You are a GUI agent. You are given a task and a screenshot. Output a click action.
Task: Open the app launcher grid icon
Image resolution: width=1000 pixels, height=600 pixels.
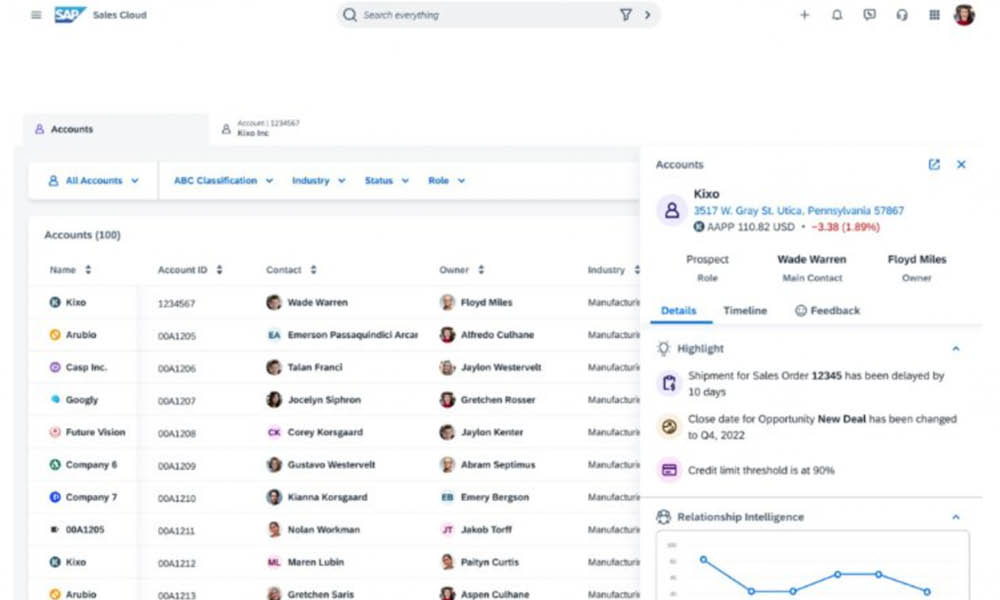click(934, 15)
